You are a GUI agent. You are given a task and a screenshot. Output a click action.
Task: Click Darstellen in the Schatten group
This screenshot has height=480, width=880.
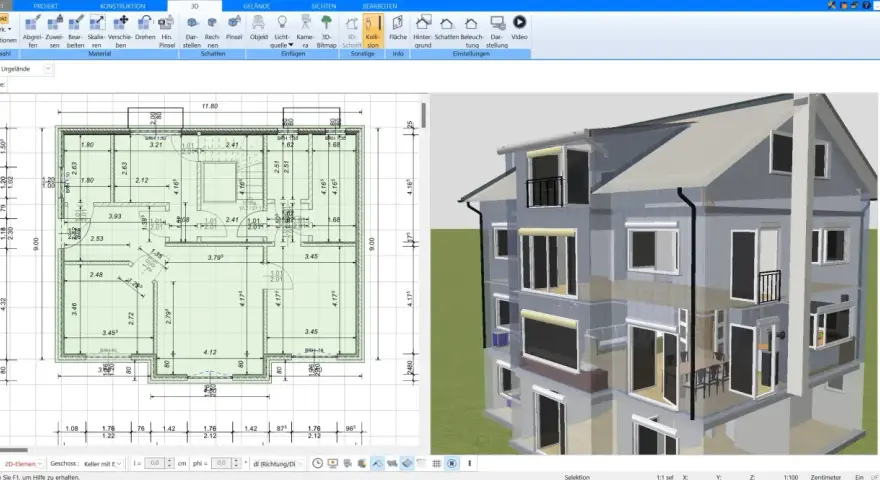click(192, 31)
